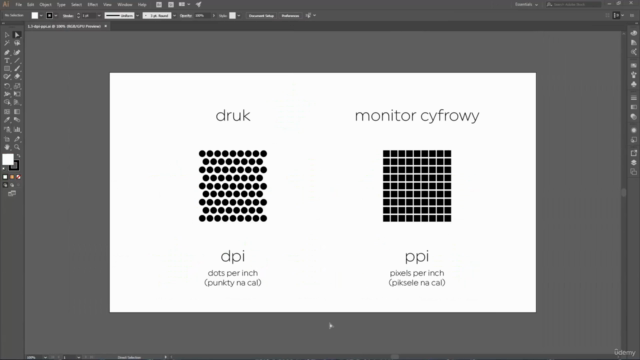Viewport: 640px width, 360px height.
Task: Open the Edit menu
Action: [31, 4]
